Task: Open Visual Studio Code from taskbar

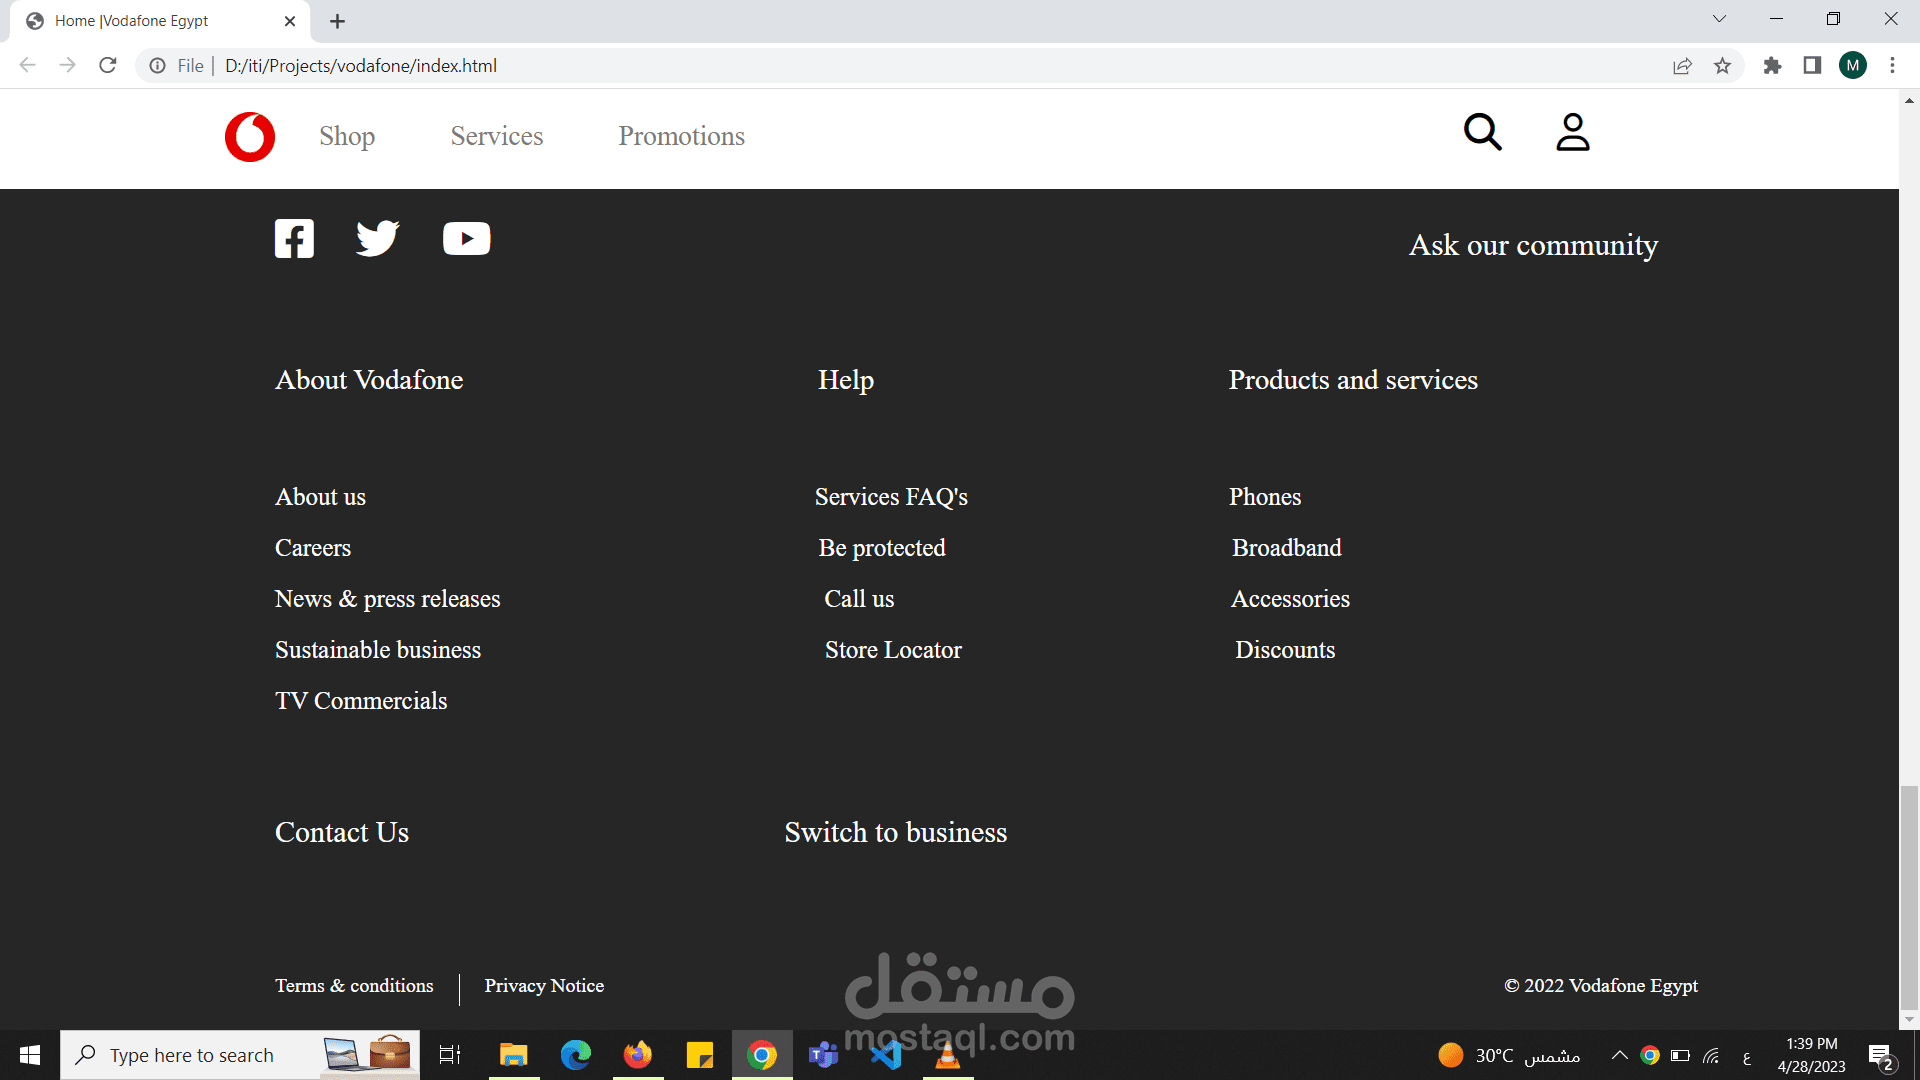Action: point(886,1055)
